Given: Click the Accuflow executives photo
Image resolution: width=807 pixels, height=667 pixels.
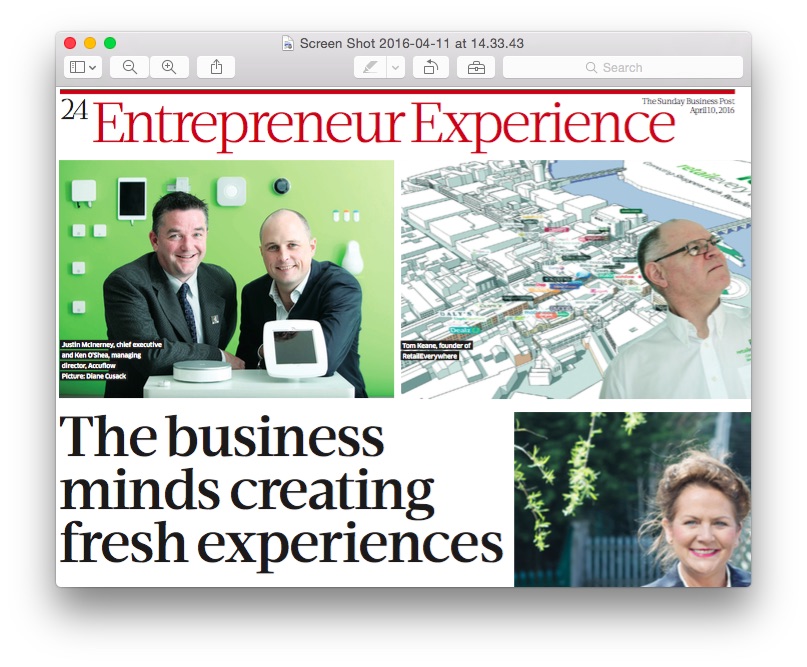Looking at the screenshot, I should pyautogui.click(x=226, y=279).
